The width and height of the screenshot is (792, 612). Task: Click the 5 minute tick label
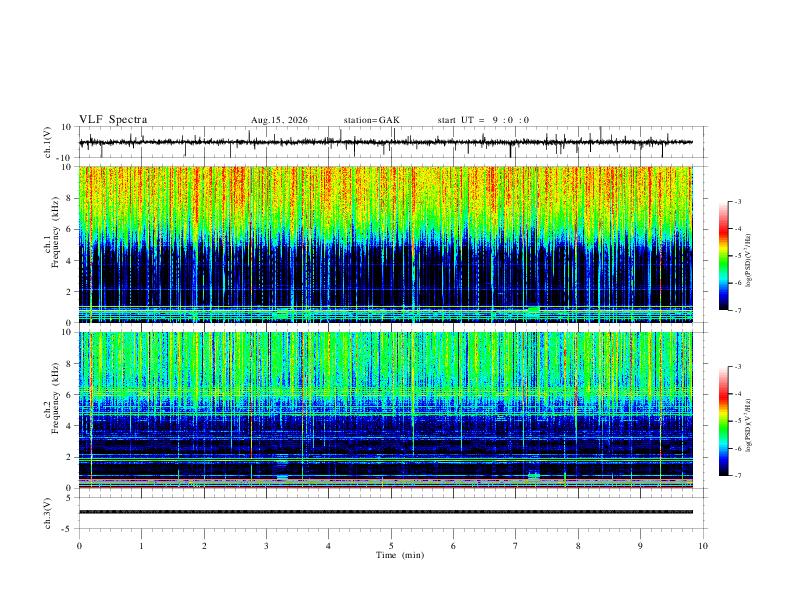pos(391,546)
